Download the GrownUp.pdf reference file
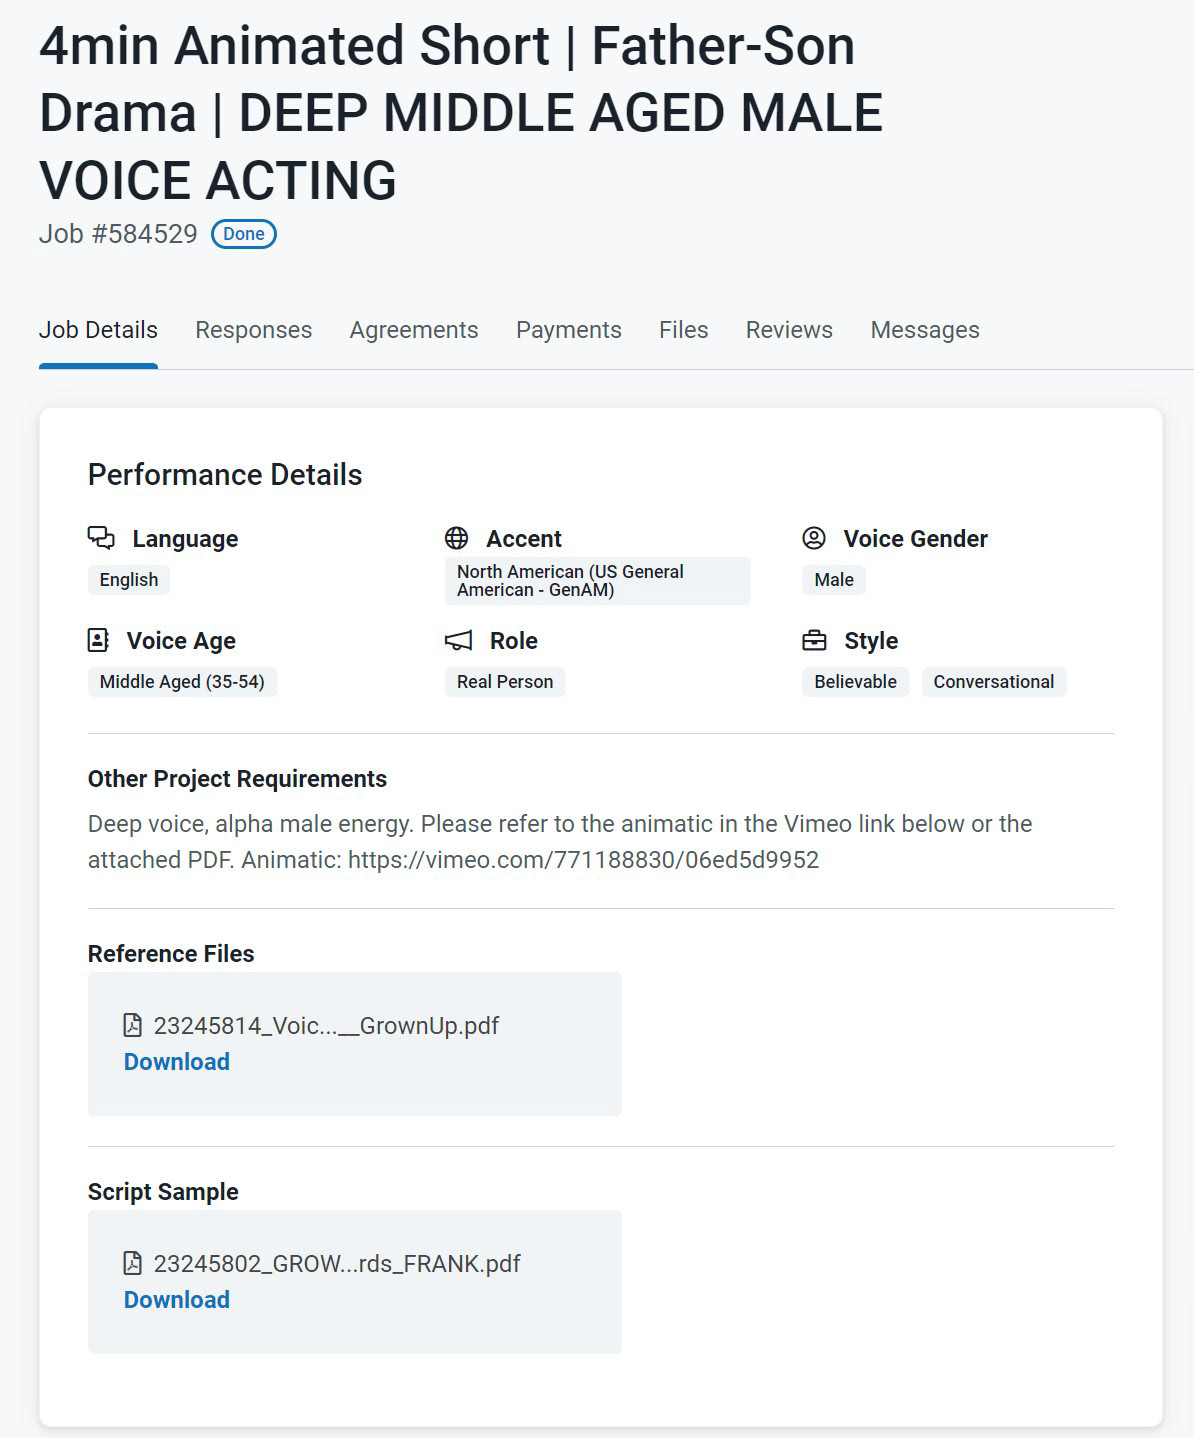 pyautogui.click(x=177, y=1062)
